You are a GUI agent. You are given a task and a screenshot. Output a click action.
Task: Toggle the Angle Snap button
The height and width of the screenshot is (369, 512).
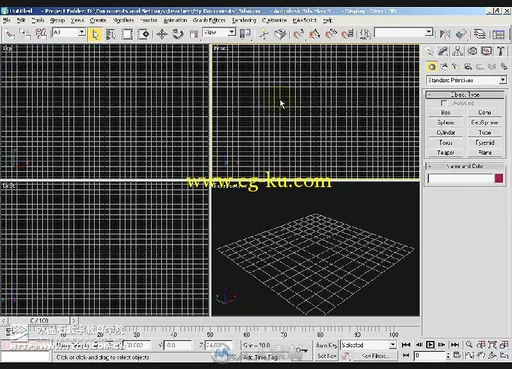(315, 34)
